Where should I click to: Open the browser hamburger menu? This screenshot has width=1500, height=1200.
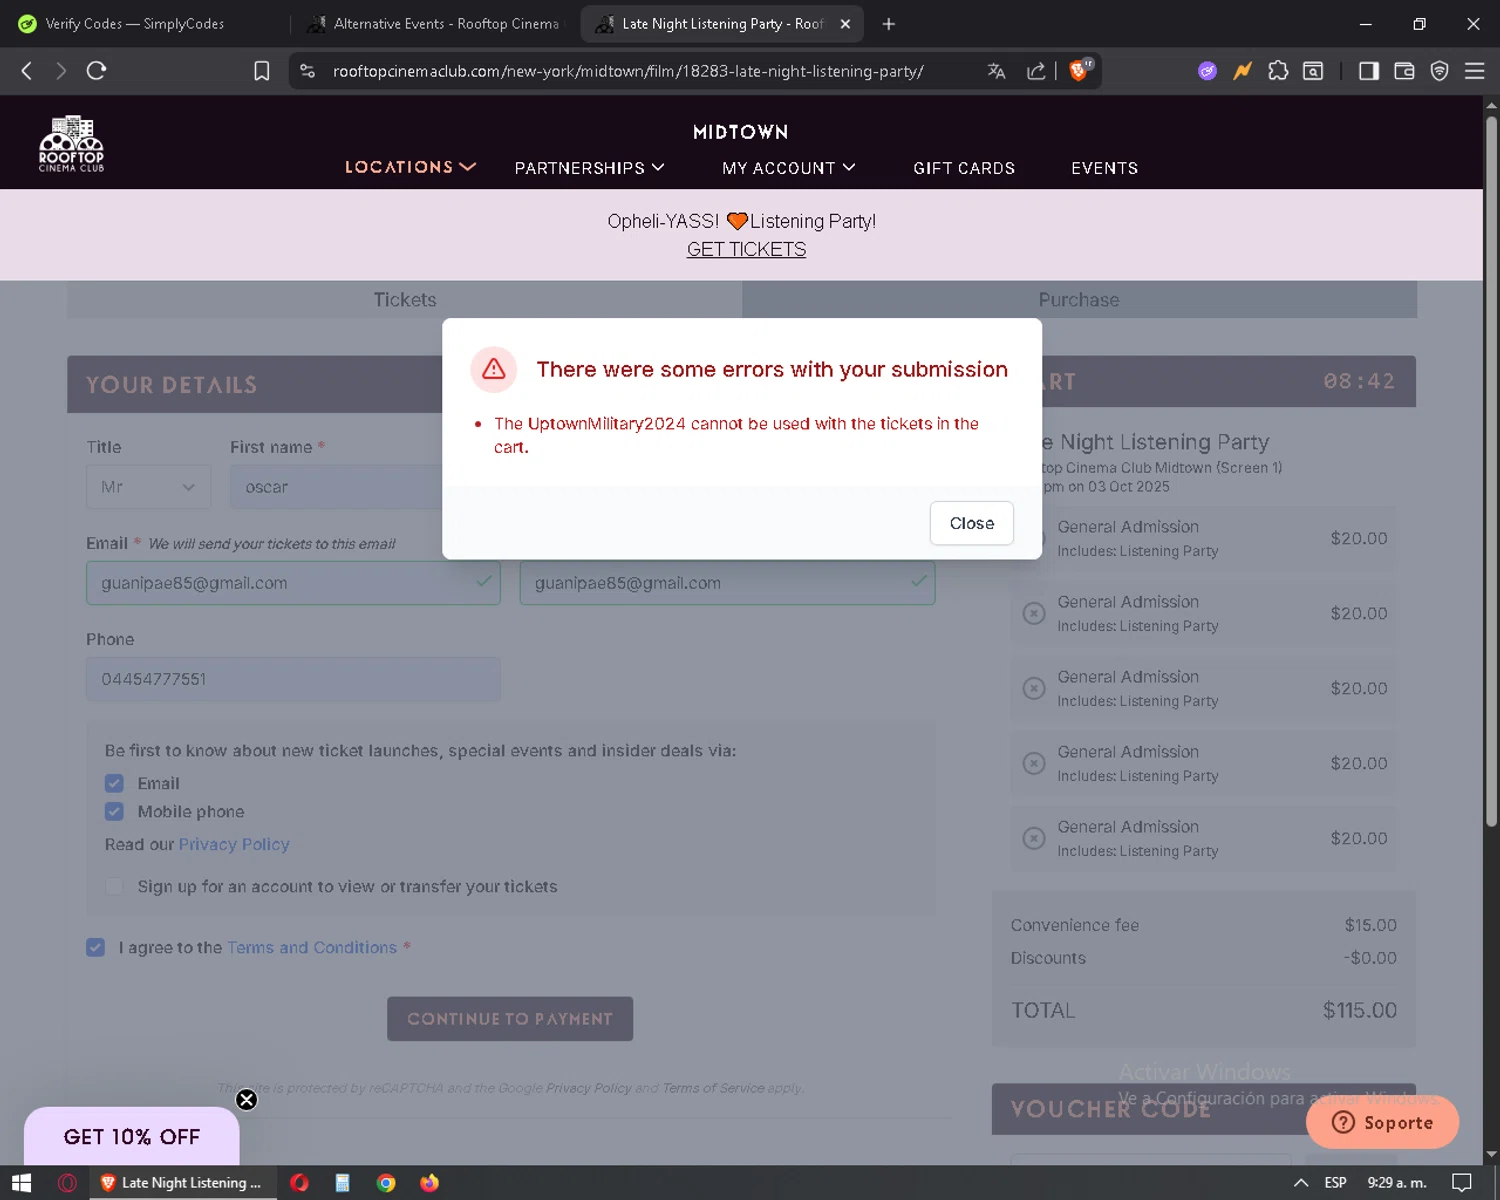click(x=1474, y=71)
